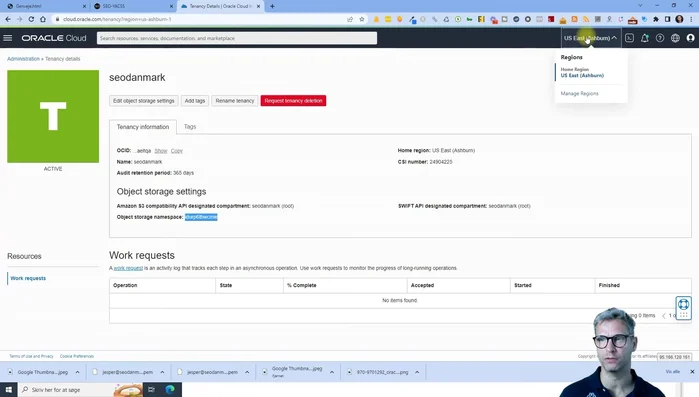
Task: Switch to the SEO-YACSS browser tab
Action: (133, 6)
